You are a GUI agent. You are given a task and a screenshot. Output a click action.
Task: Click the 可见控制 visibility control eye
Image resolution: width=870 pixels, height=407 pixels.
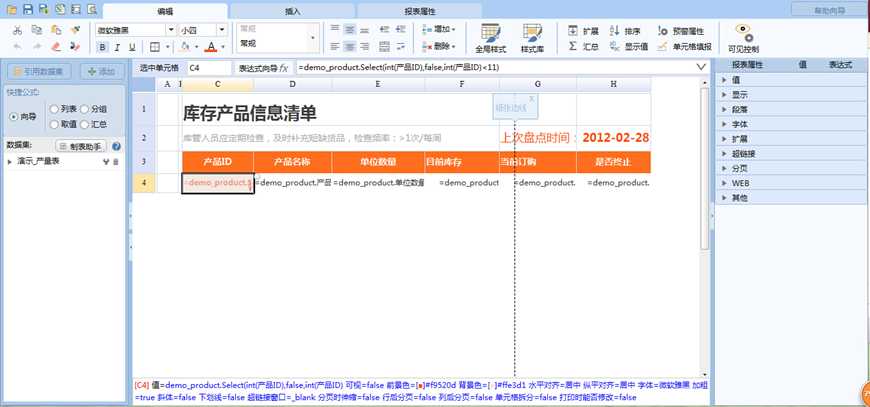tap(743, 38)
